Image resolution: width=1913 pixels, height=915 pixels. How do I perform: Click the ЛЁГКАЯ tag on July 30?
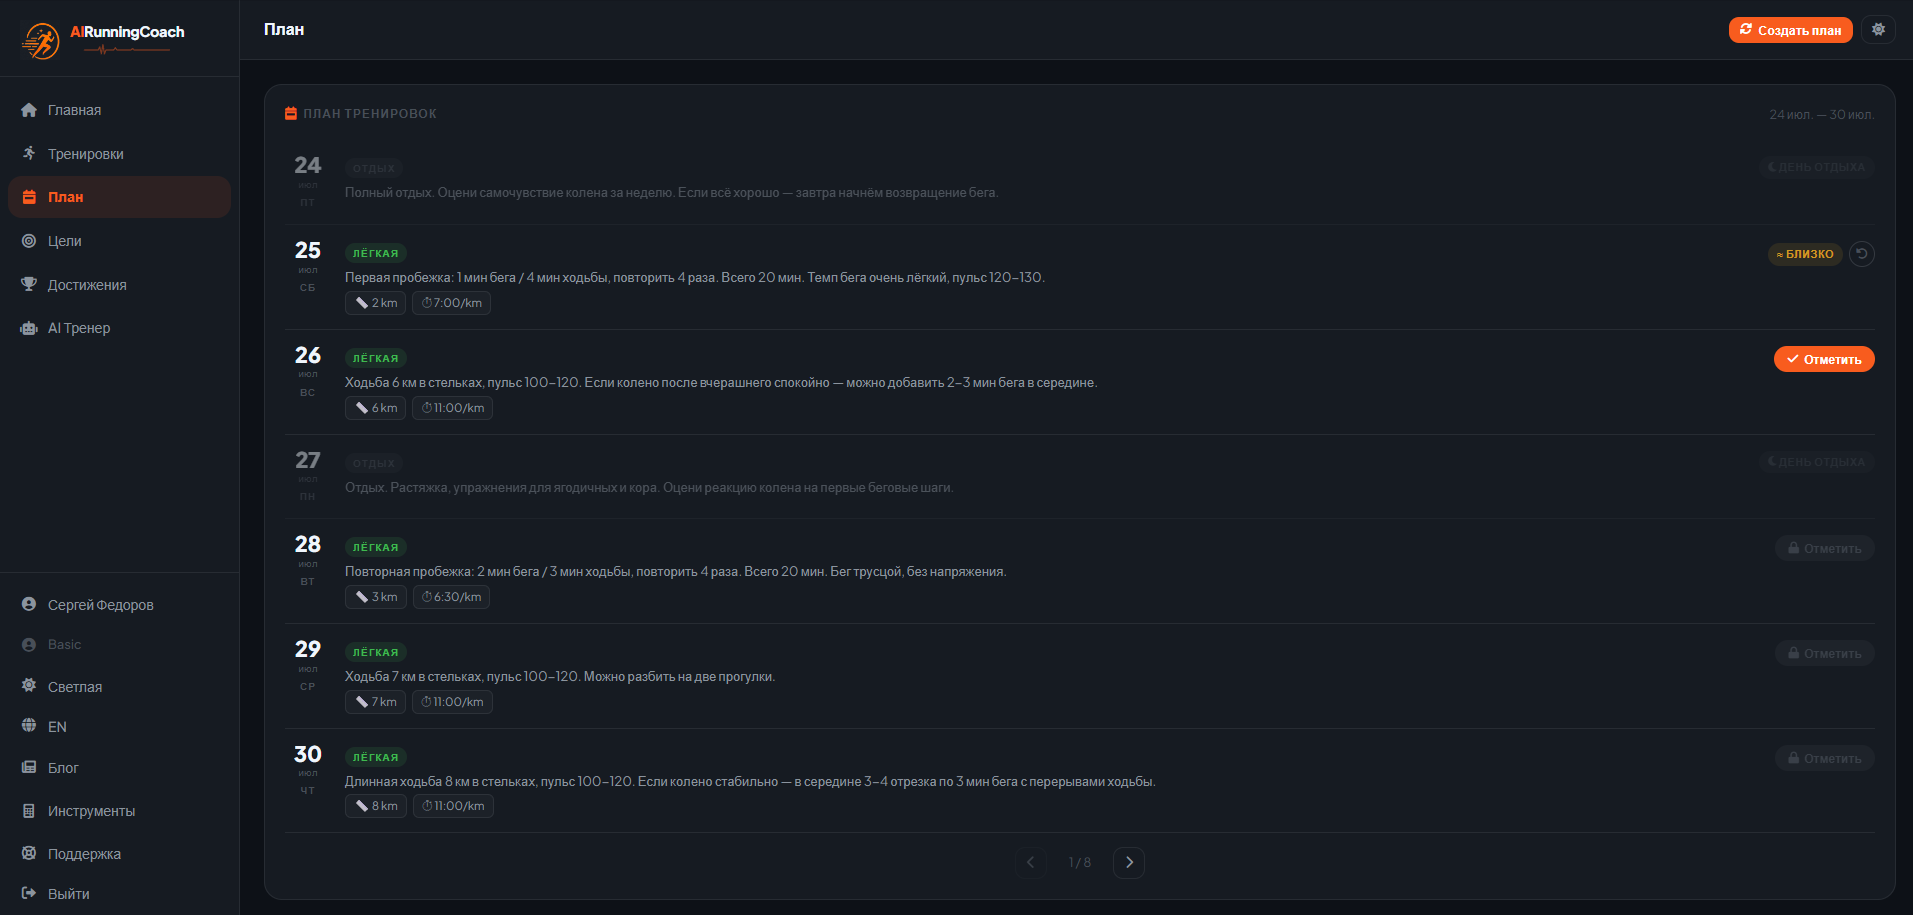[376, 757]
